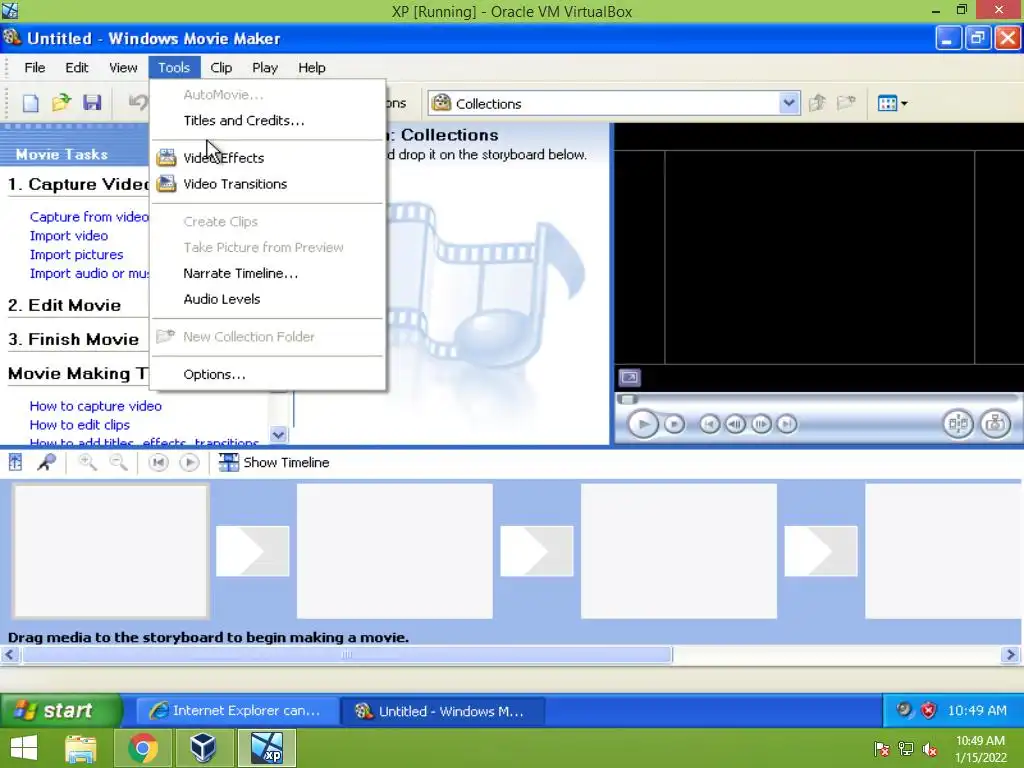Open the Views thumbnails dropdown button
This screenshot has height=768, width=1024.
click(x=893, y=103)
